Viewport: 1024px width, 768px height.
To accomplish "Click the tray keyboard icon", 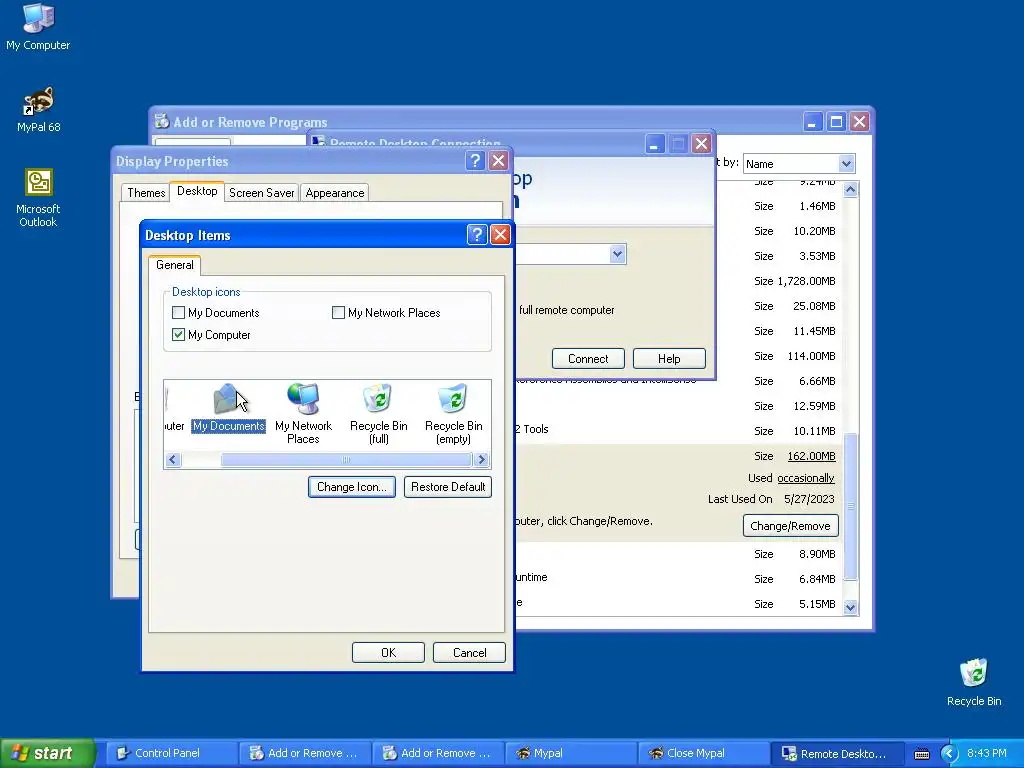I will coord(921,754).
